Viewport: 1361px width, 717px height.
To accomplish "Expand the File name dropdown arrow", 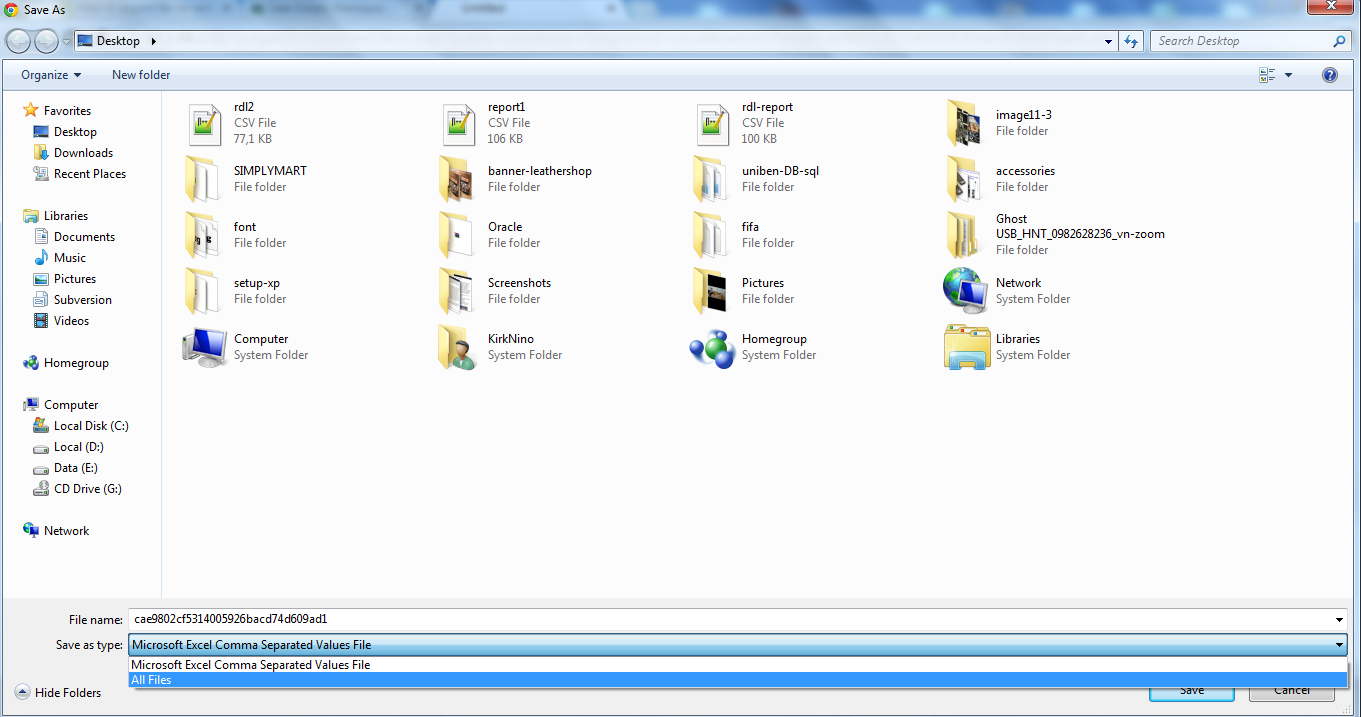I will pos(1339,619).
